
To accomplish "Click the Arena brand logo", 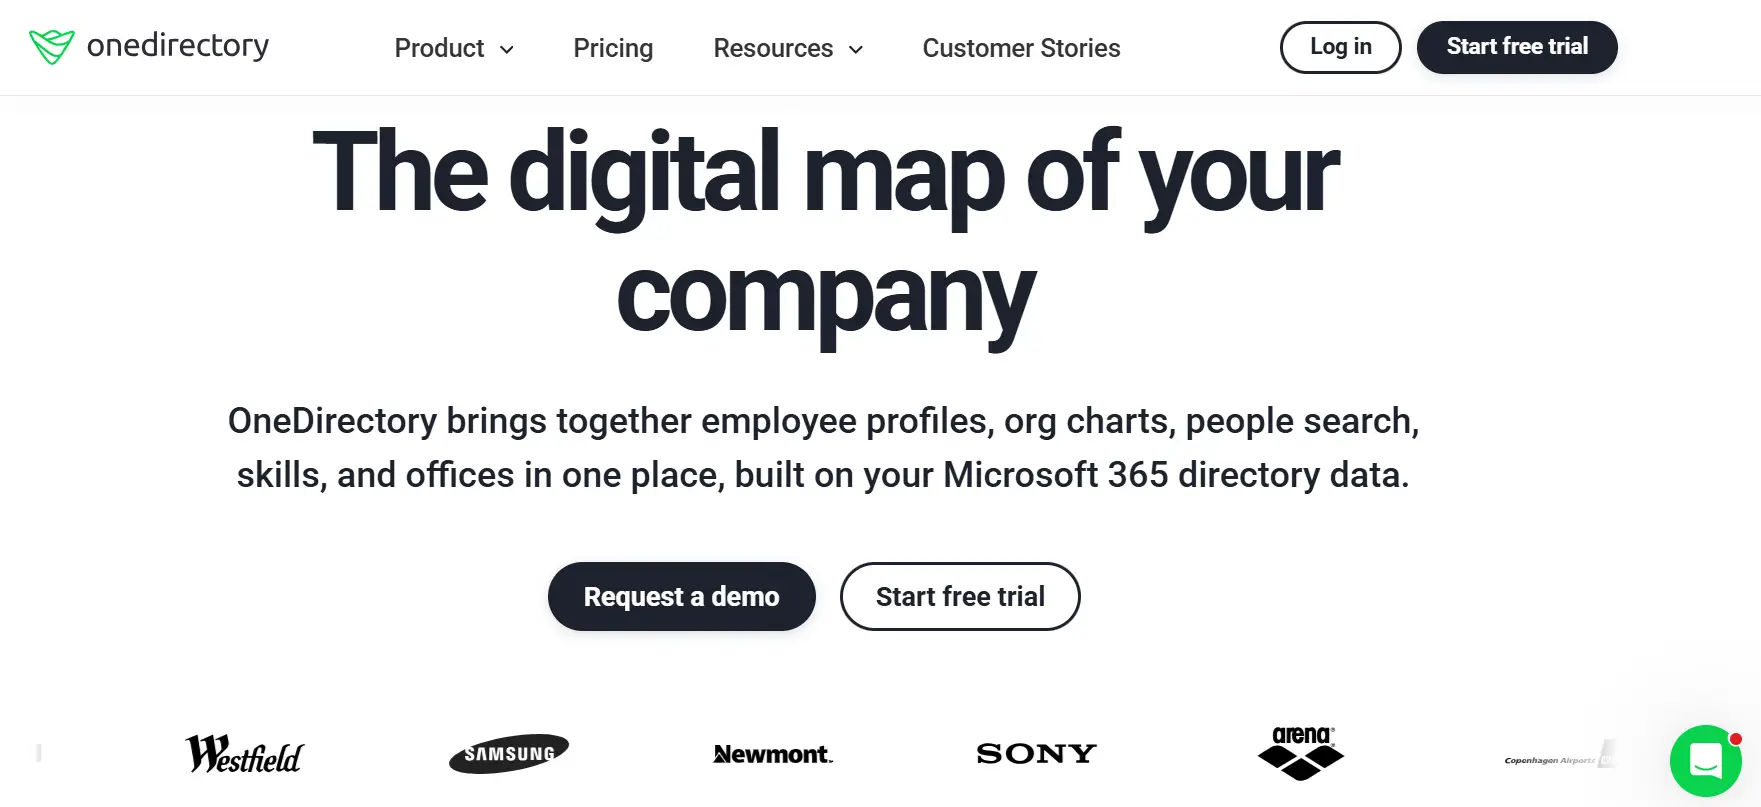I will (1301, 753).
